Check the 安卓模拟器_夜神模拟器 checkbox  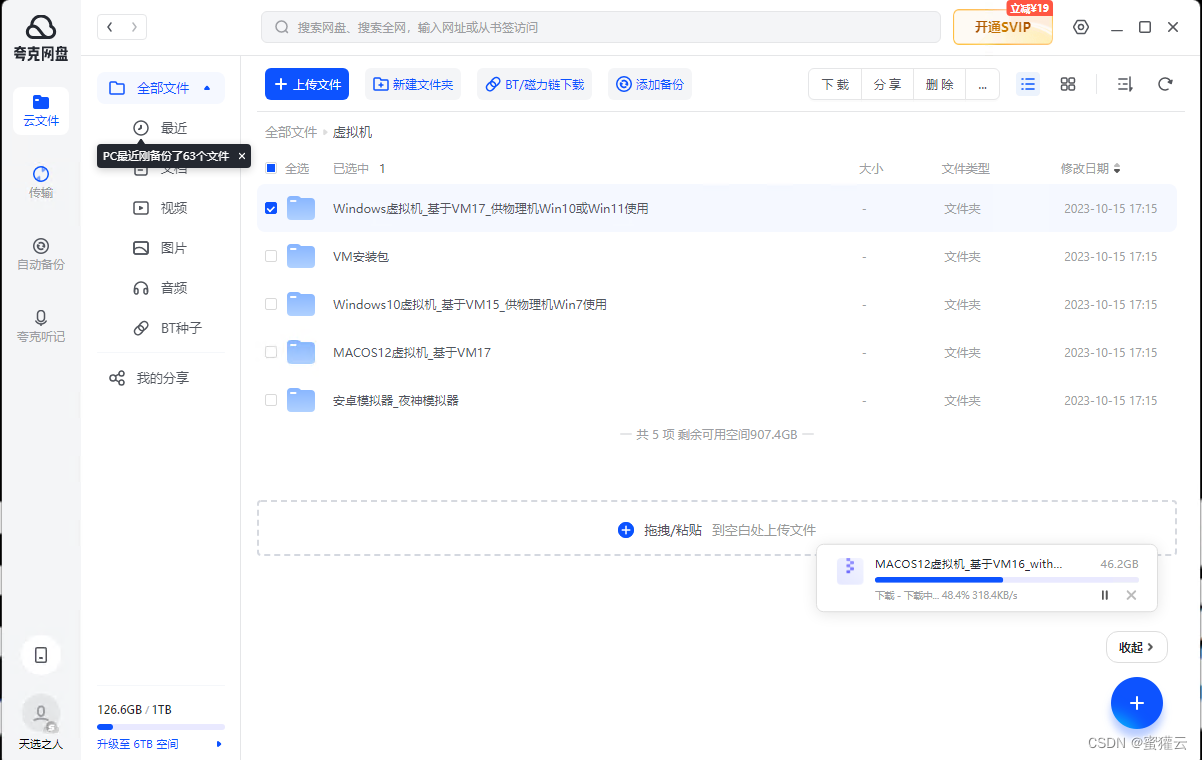271,400
